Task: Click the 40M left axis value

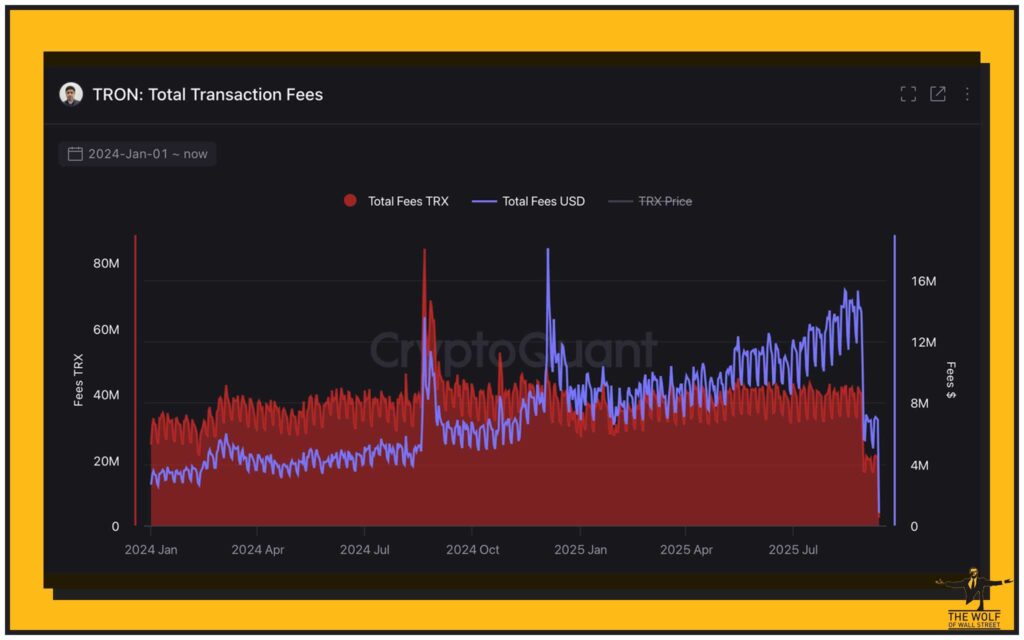Action: 106,395
